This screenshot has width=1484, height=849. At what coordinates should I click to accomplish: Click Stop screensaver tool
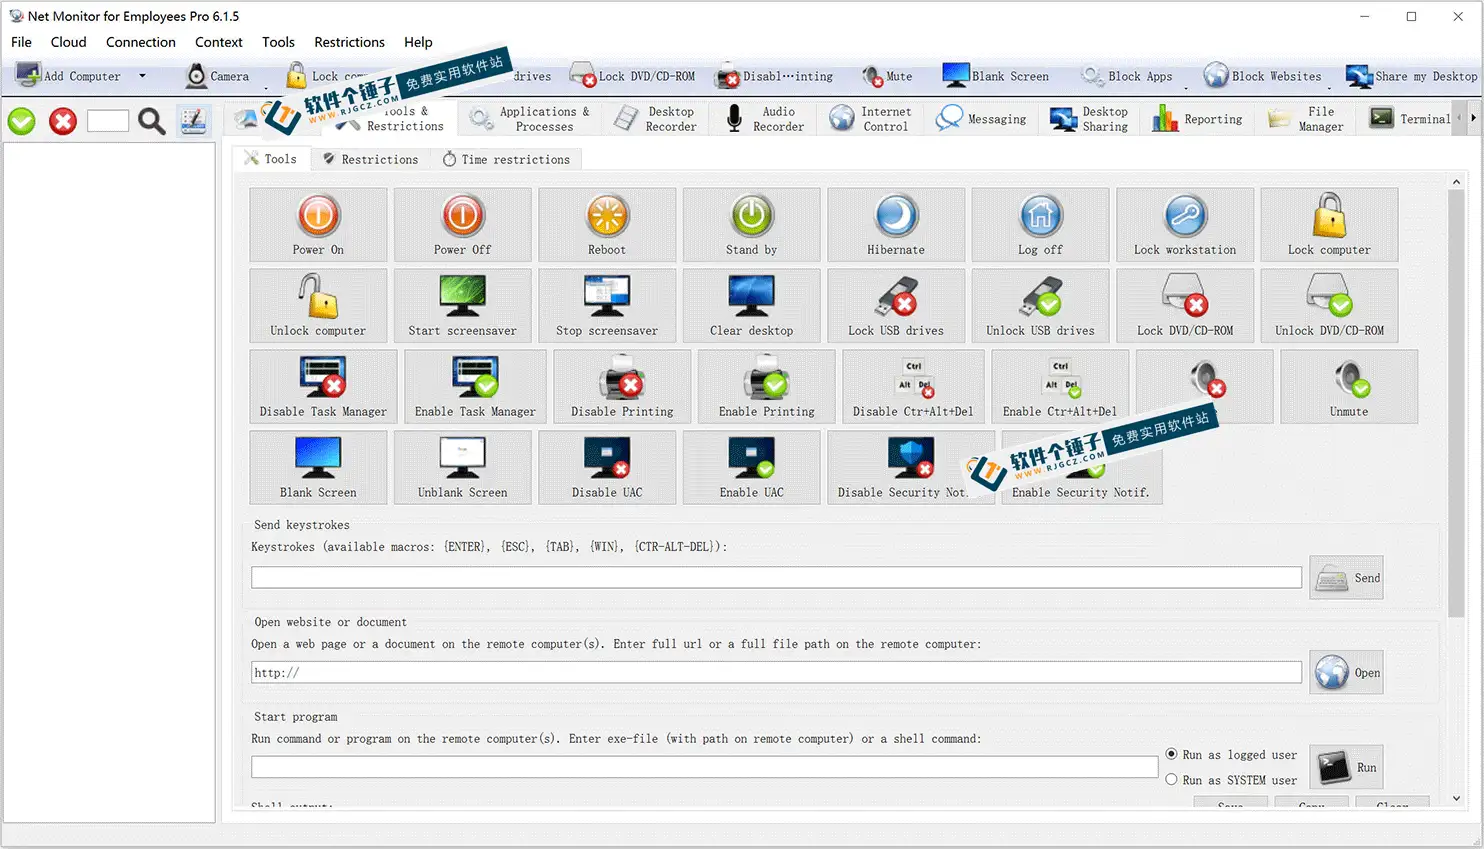607,306
